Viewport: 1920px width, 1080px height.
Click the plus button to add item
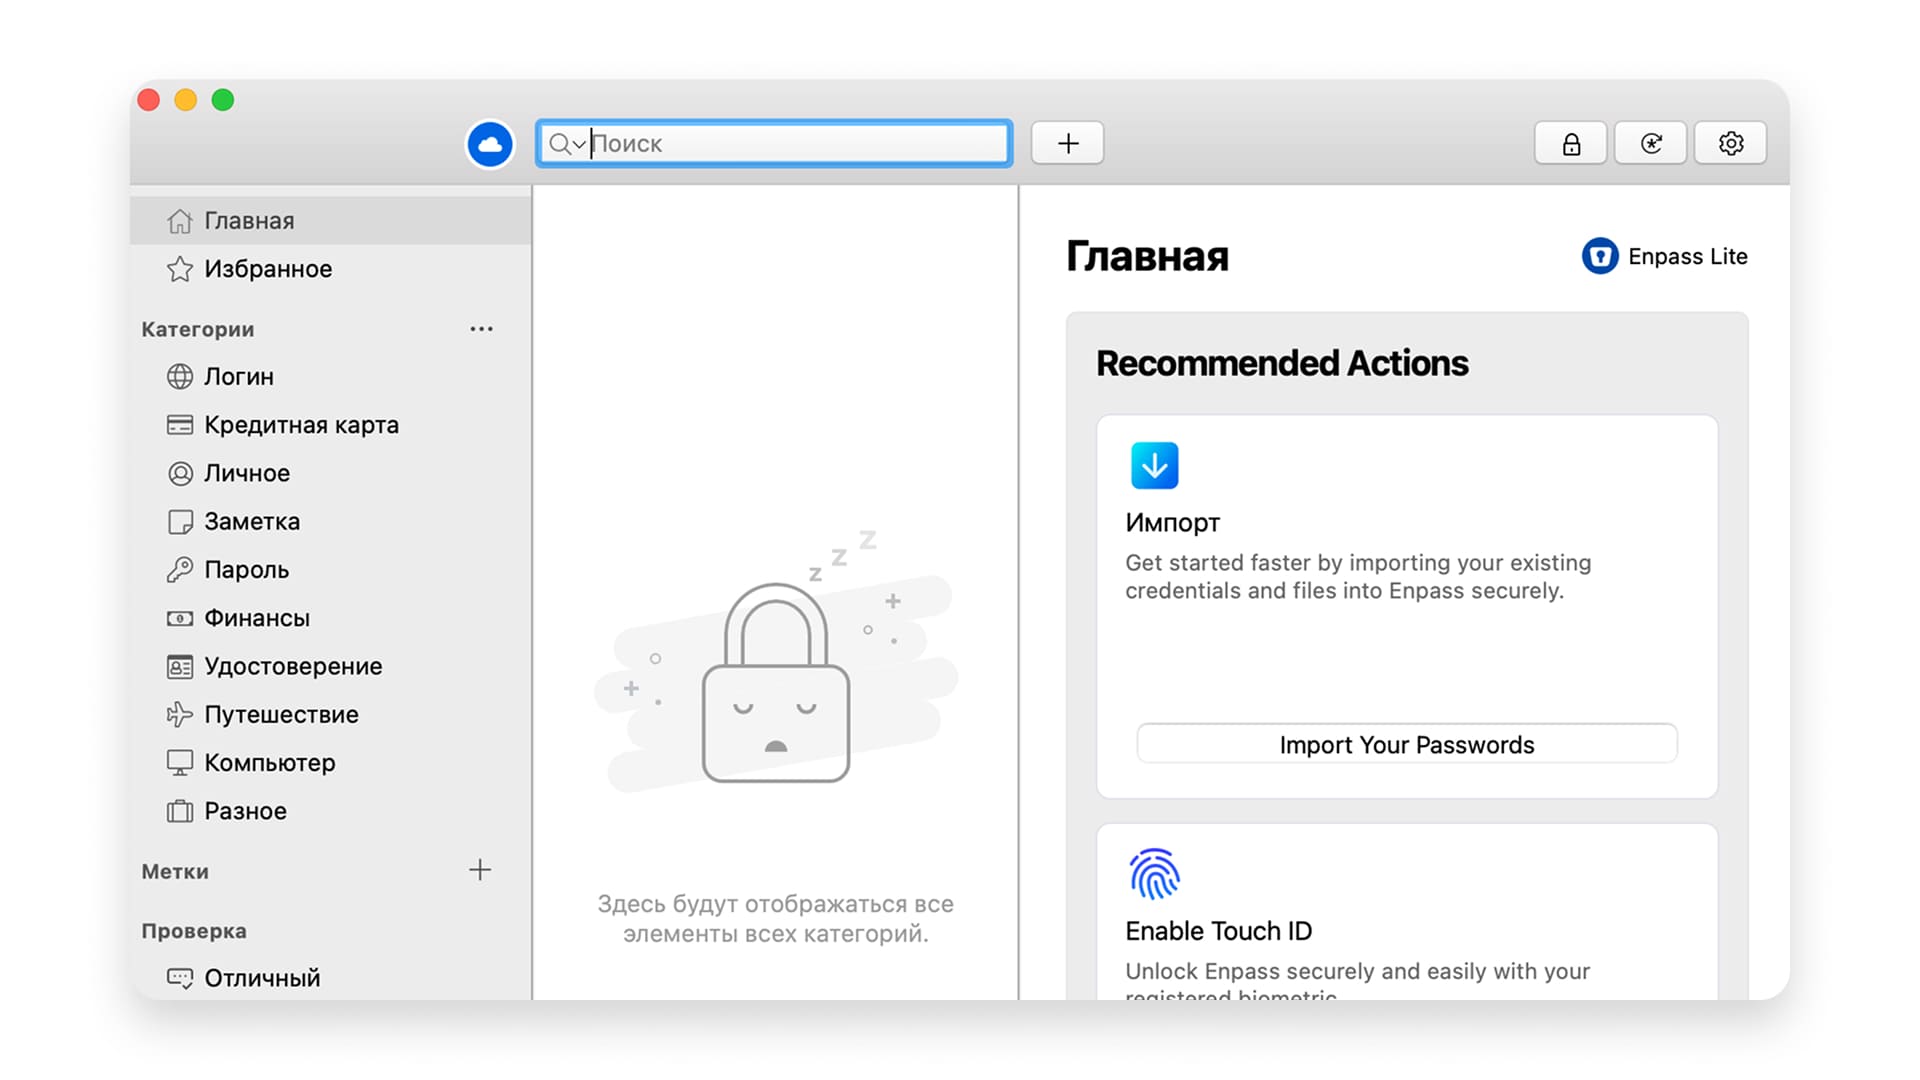[x=1068, y=144]
